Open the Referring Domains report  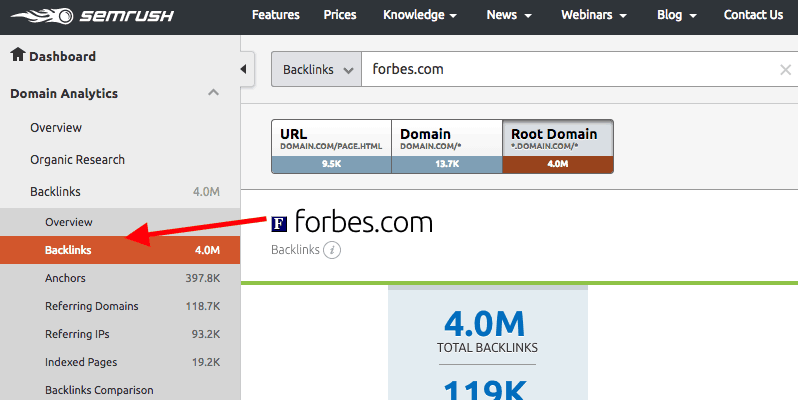click(x=91, y=306)
